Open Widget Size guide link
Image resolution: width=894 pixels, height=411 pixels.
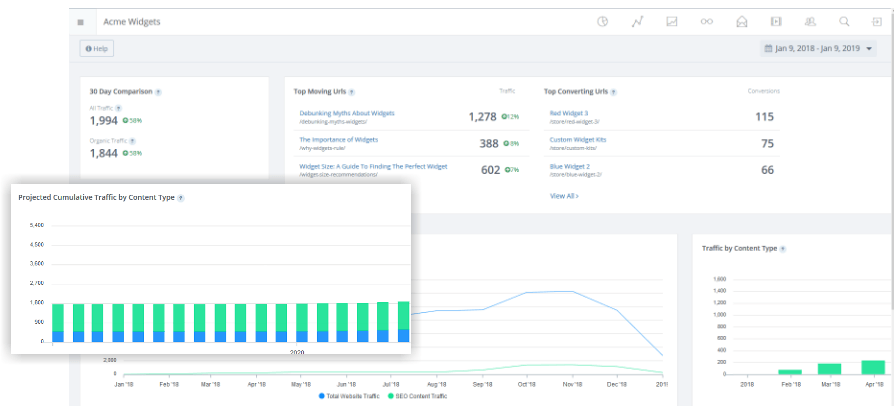click(373, 166)
